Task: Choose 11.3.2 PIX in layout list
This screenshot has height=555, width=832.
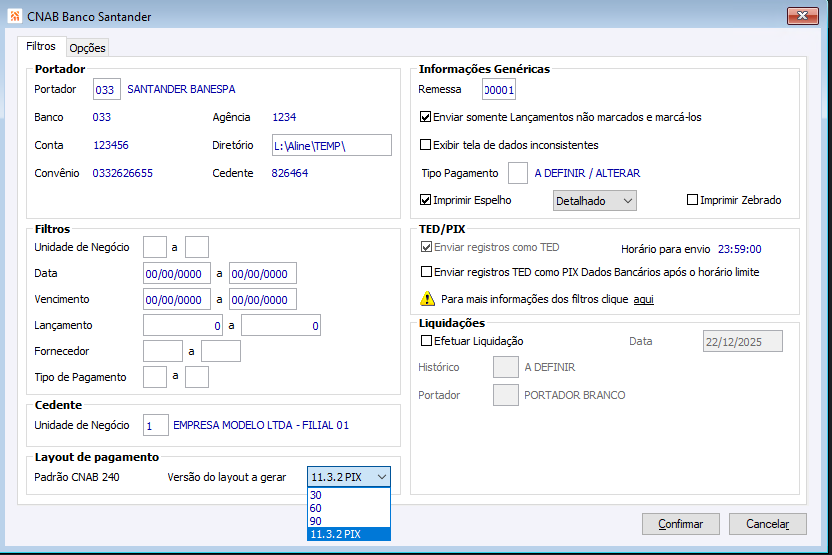Action: coord(349,534)
